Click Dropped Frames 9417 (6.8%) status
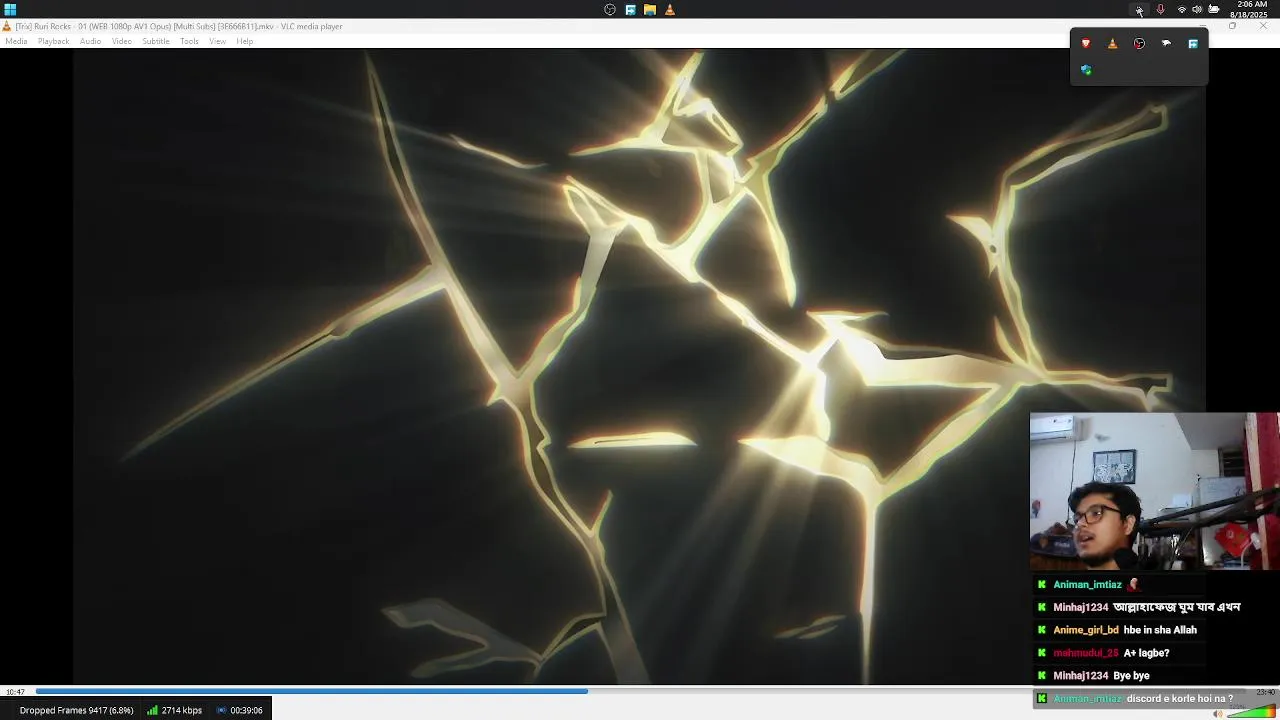Screen dimensions: 1280x720 click(x=76, y=710)
